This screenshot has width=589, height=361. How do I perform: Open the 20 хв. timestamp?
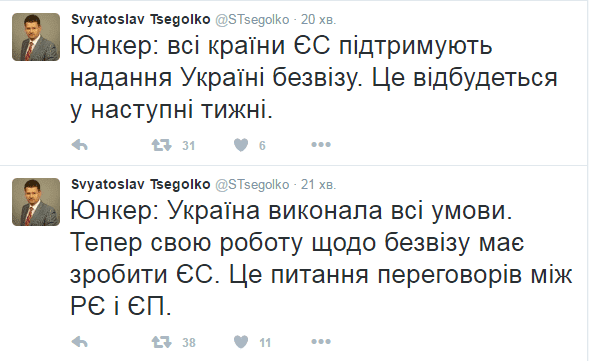click(x=318, y=20)
